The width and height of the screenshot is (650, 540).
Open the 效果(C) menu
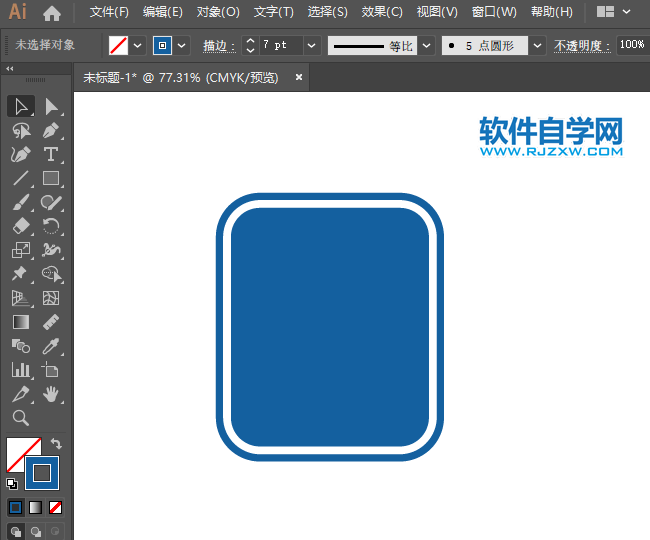tap(381, 13)
